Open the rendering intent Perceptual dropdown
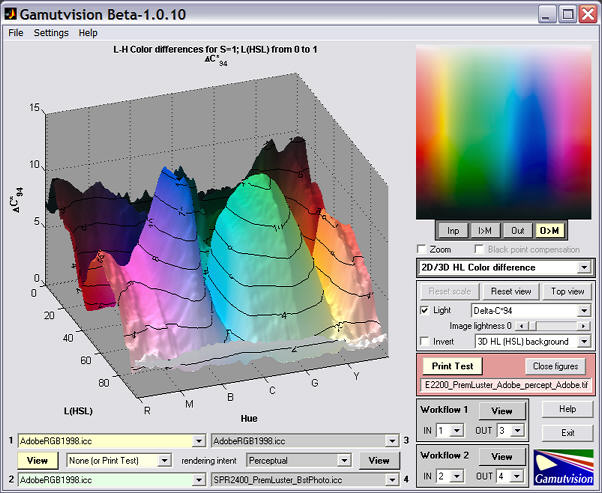The height and width of the screenshot is (493, 602). [x=298, y=460]
